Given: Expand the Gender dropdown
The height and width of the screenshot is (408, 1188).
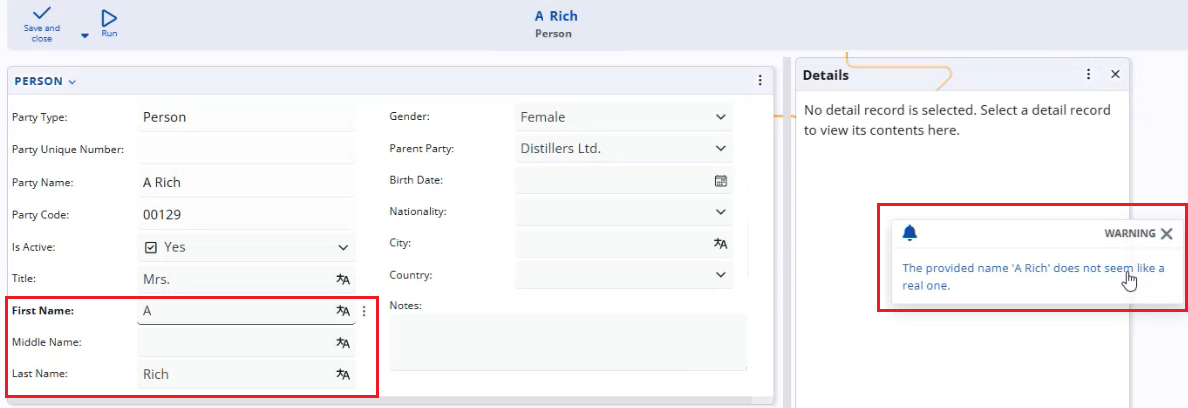Looking at the screenshot, I should (720, 117).
